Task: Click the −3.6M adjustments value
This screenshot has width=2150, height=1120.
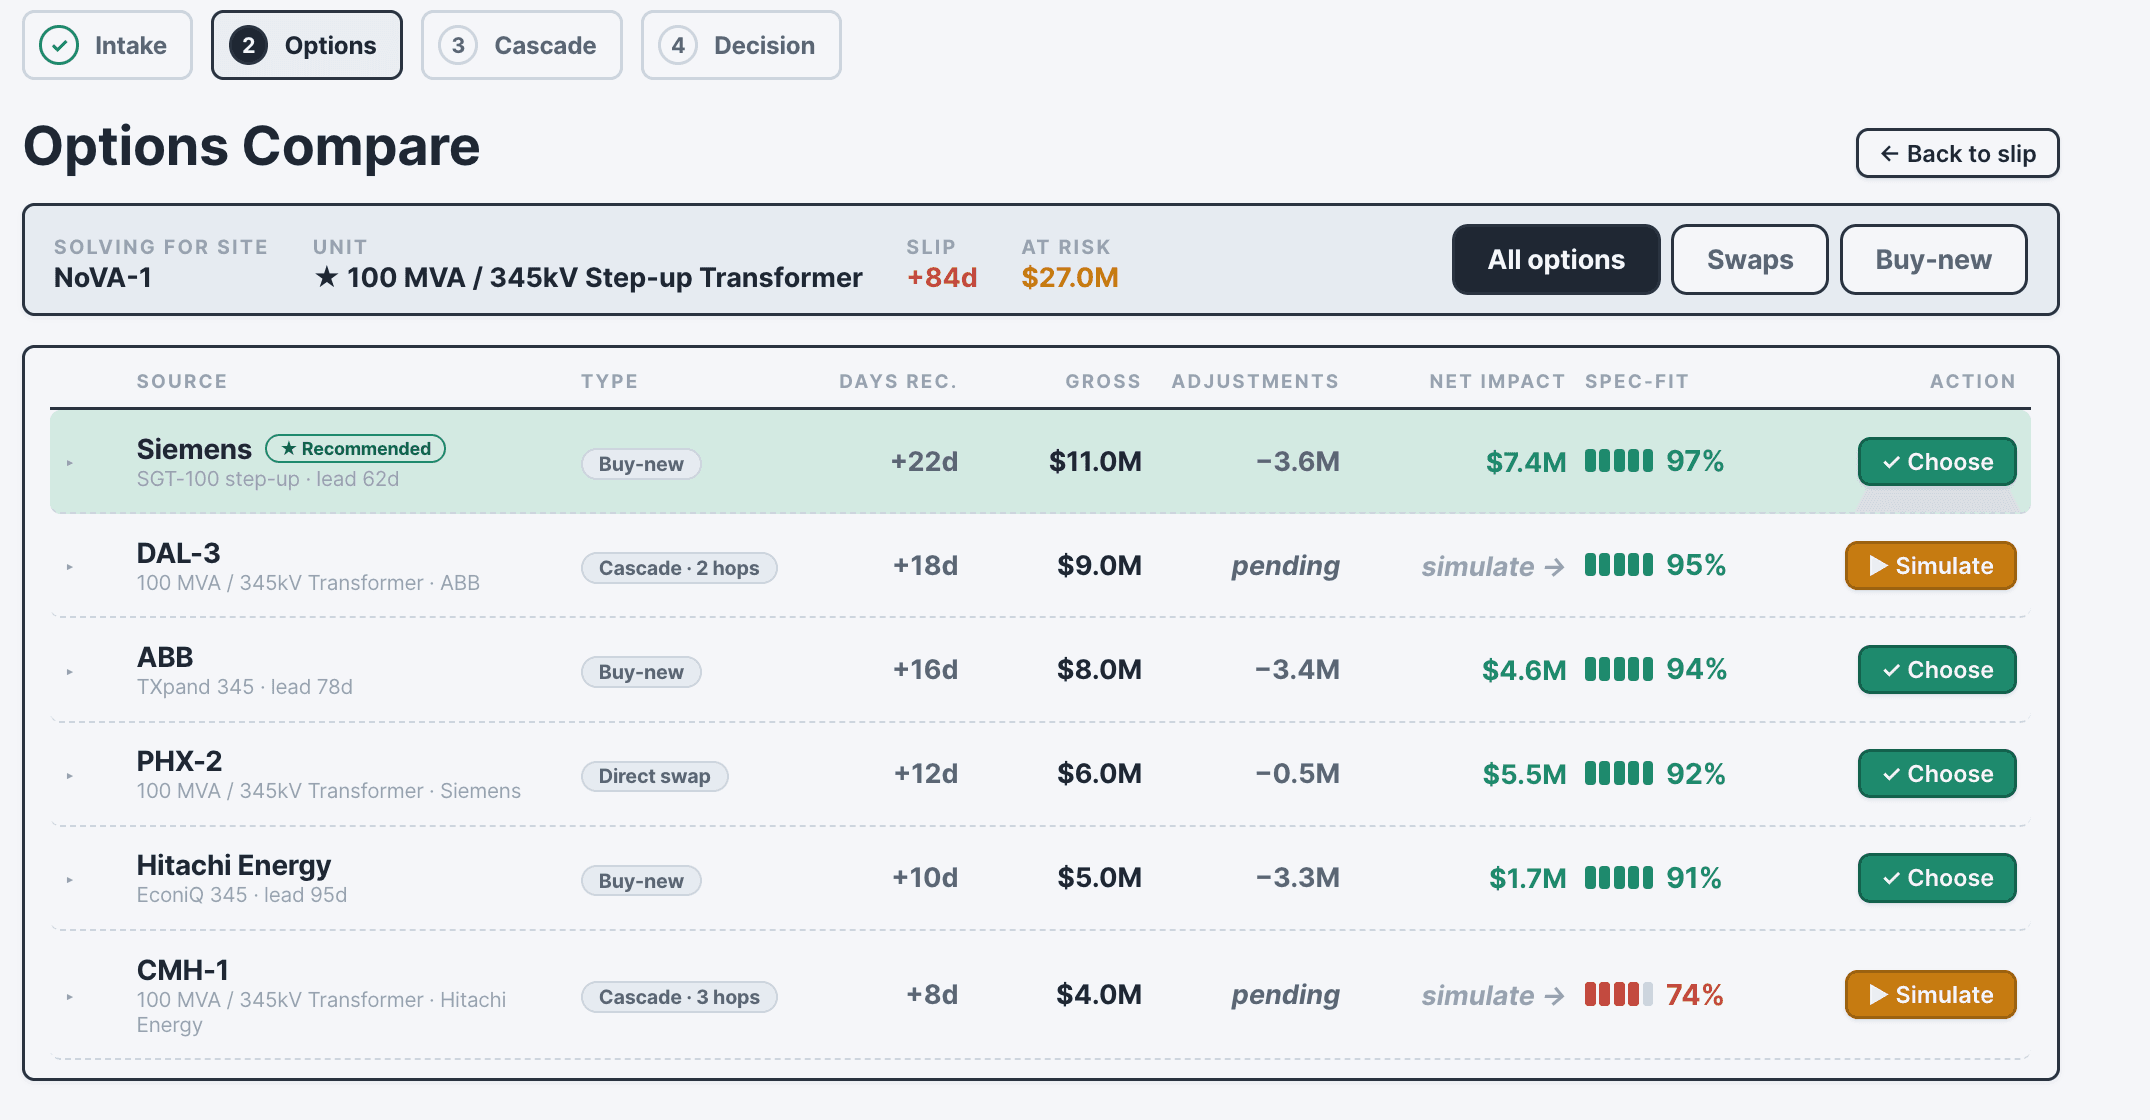Action: 1298,461
